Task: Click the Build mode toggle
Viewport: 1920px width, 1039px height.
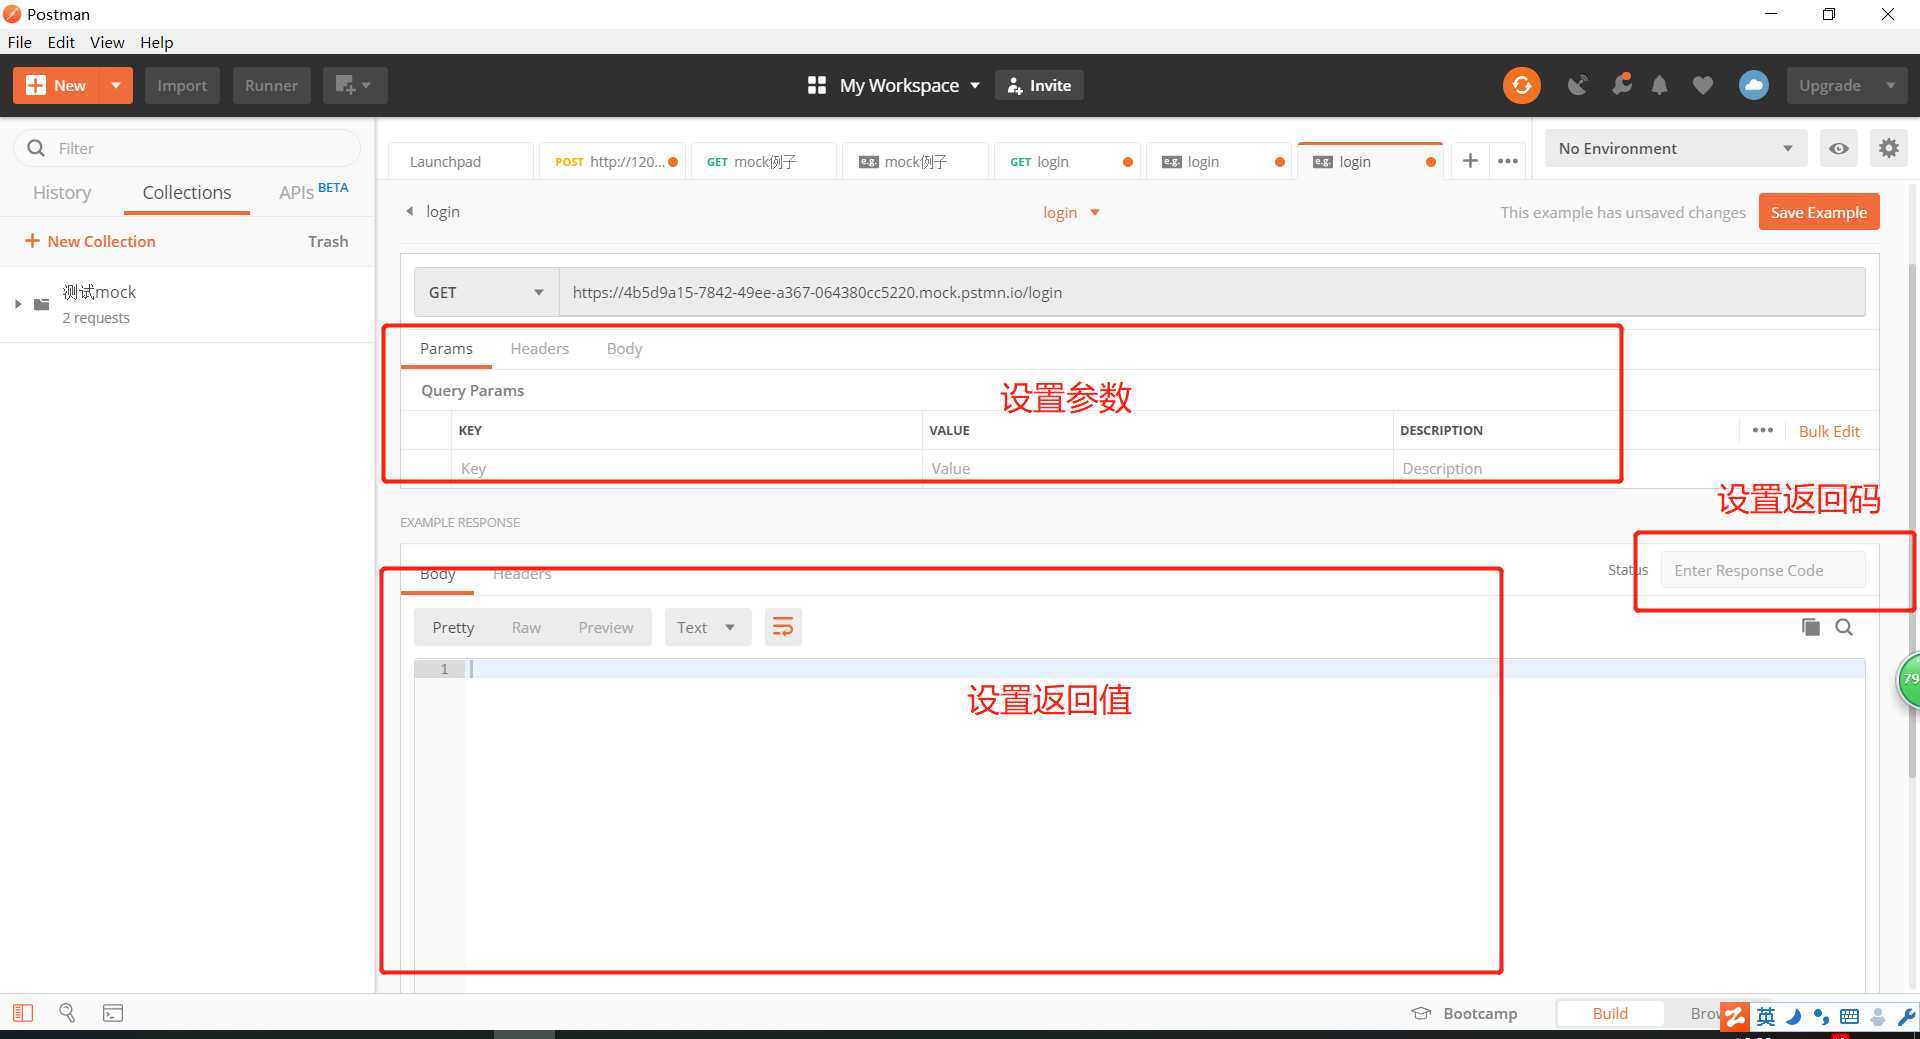Action: (x=1610, y=1013)
